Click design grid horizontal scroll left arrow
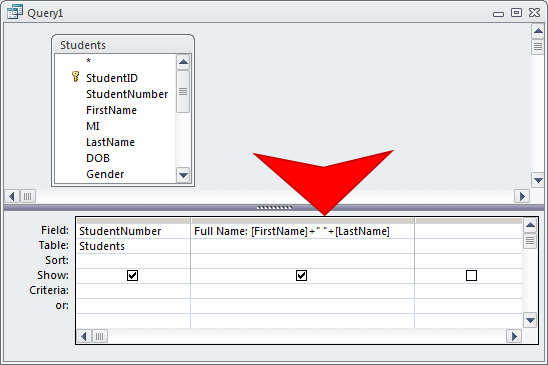Image resolution: width=548 pixels, height=365 pixels. point(84,336)
